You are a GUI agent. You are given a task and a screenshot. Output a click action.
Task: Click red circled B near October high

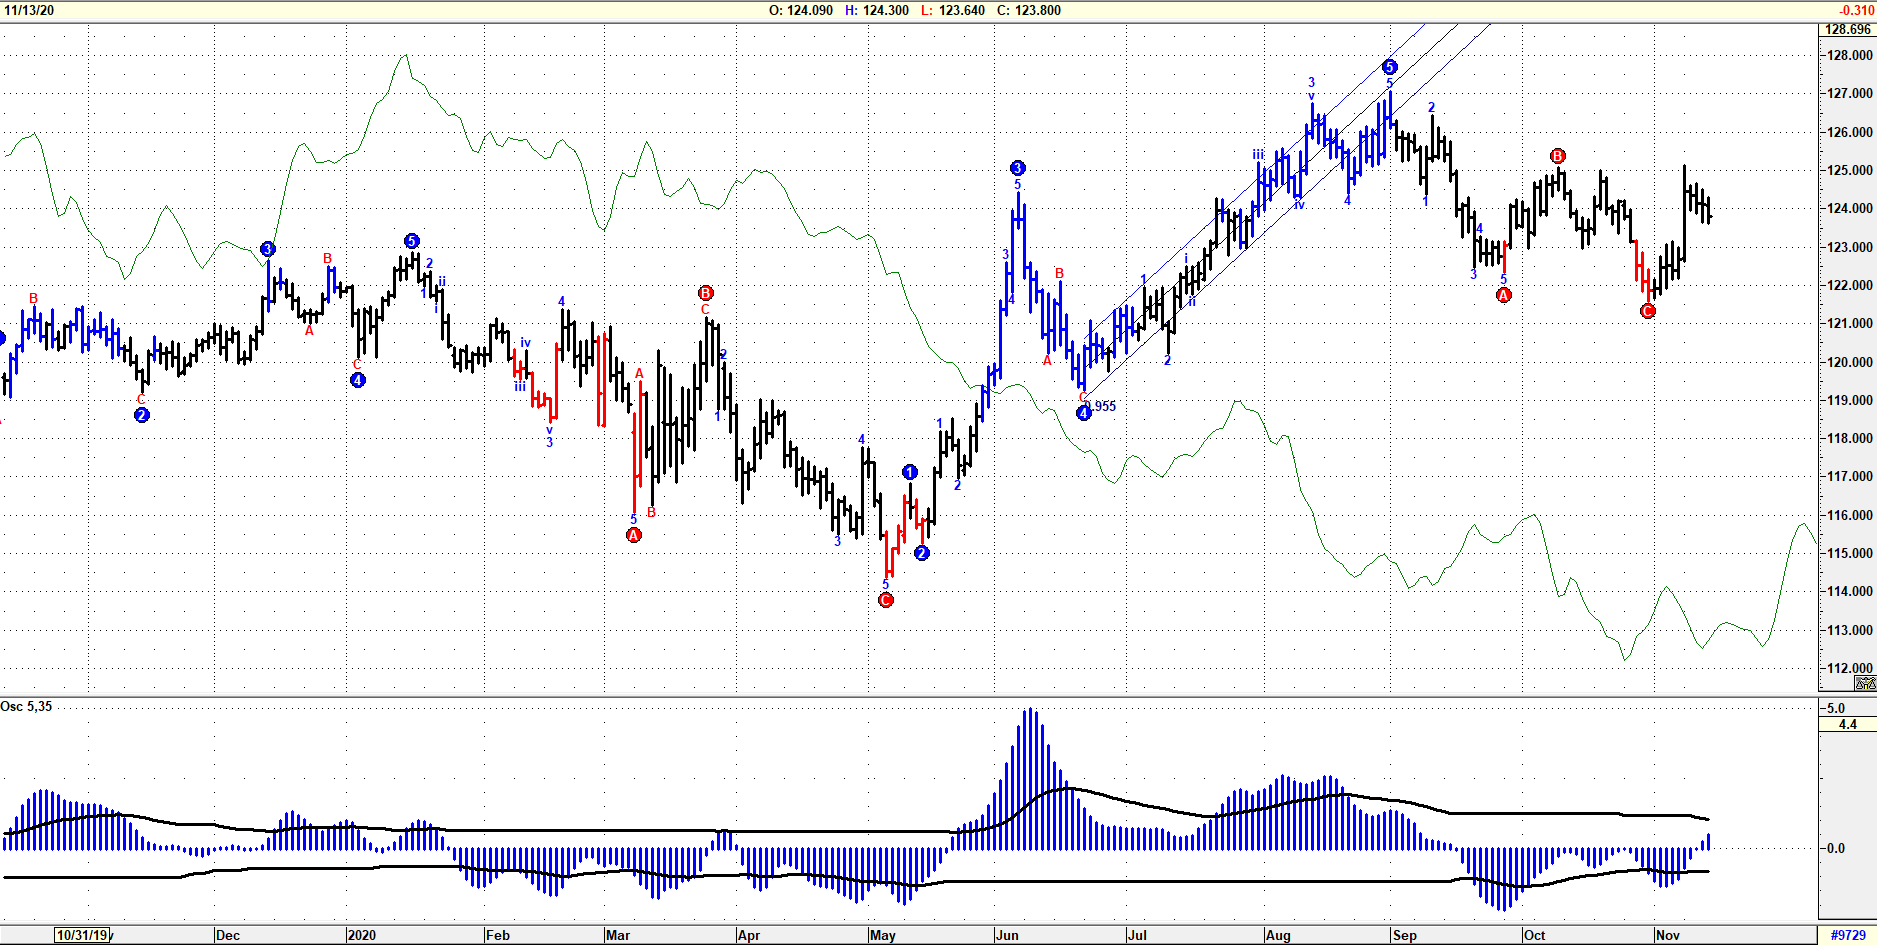point(1557,156)
